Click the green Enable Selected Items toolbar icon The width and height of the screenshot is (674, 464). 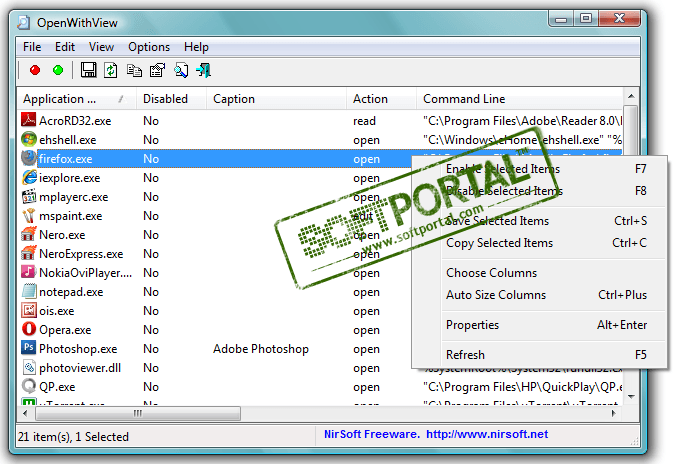coord(58,70)
